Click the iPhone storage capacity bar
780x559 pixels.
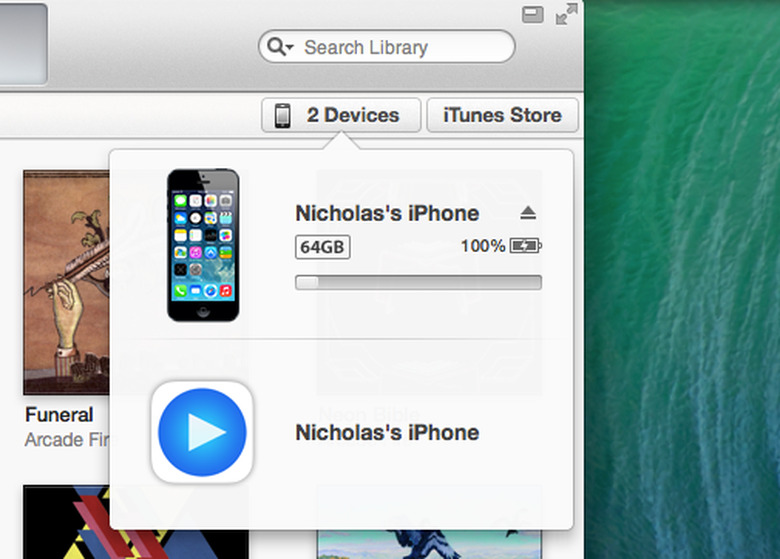418,283
